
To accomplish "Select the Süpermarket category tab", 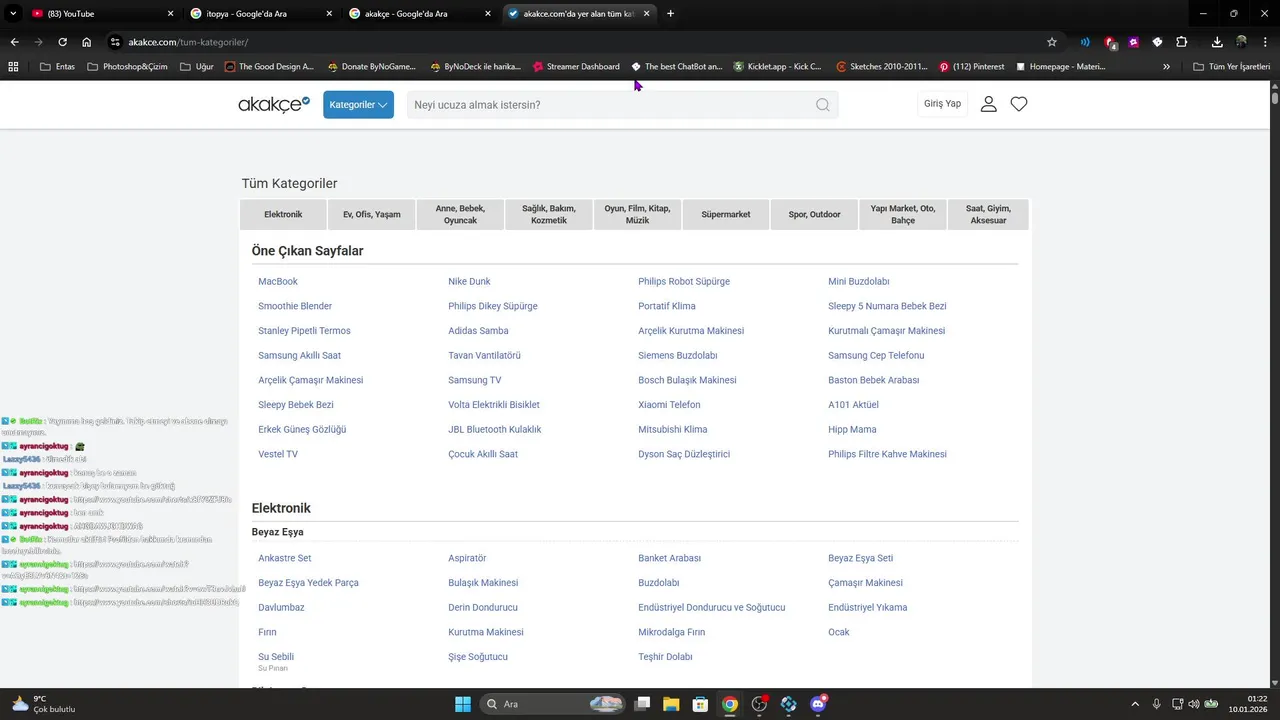I will [x=726, y=215].
